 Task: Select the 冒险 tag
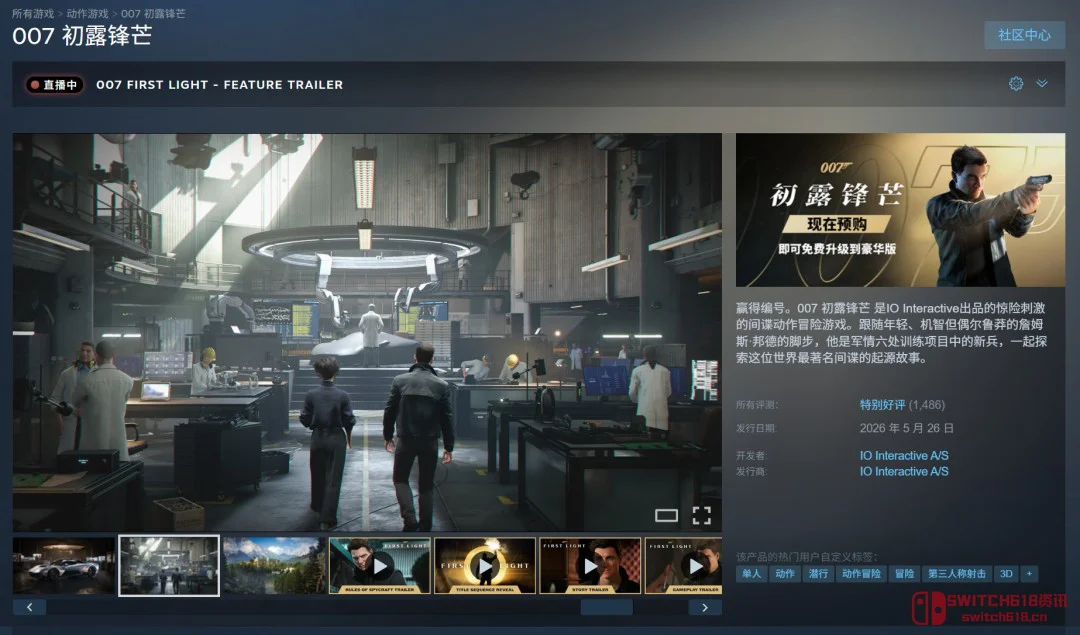point(904,574)
